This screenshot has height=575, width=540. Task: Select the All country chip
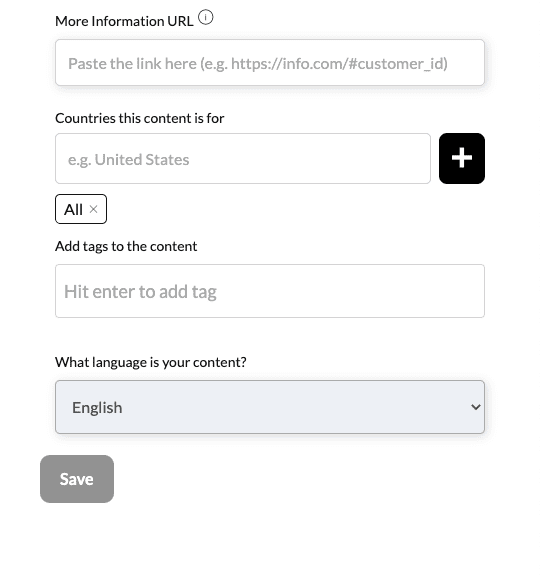pos(81,209)
